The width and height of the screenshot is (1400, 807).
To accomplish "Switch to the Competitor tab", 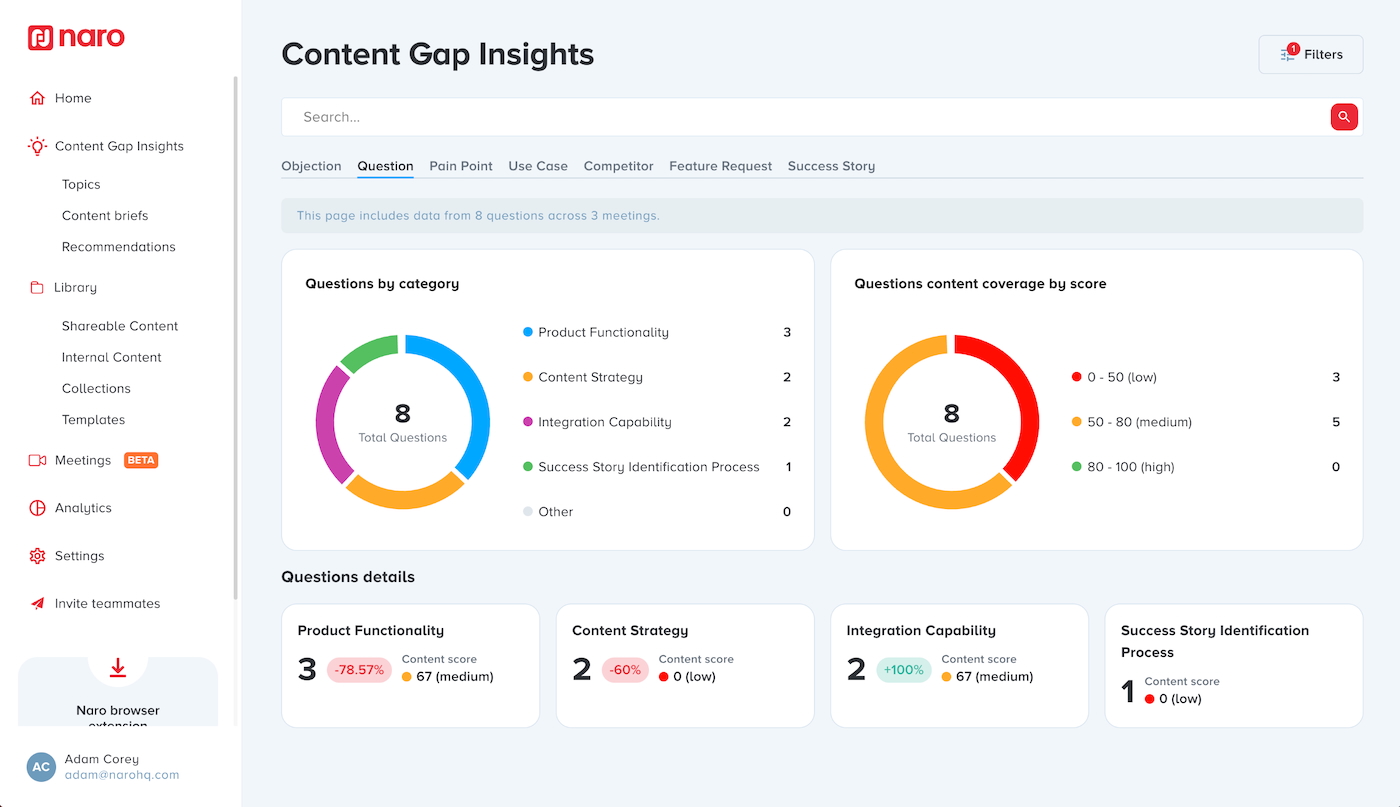I will pos(618,165).
